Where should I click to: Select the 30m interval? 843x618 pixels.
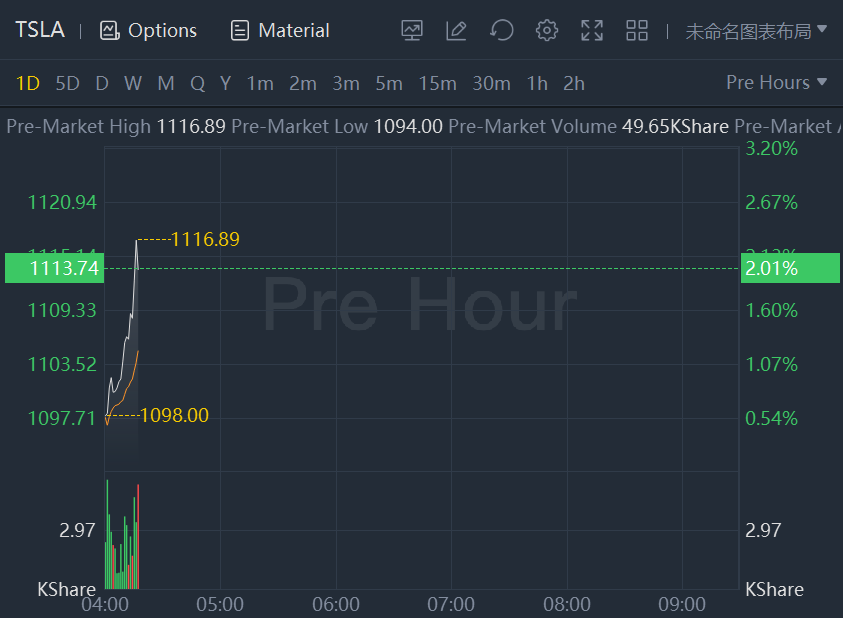[491, 83]
